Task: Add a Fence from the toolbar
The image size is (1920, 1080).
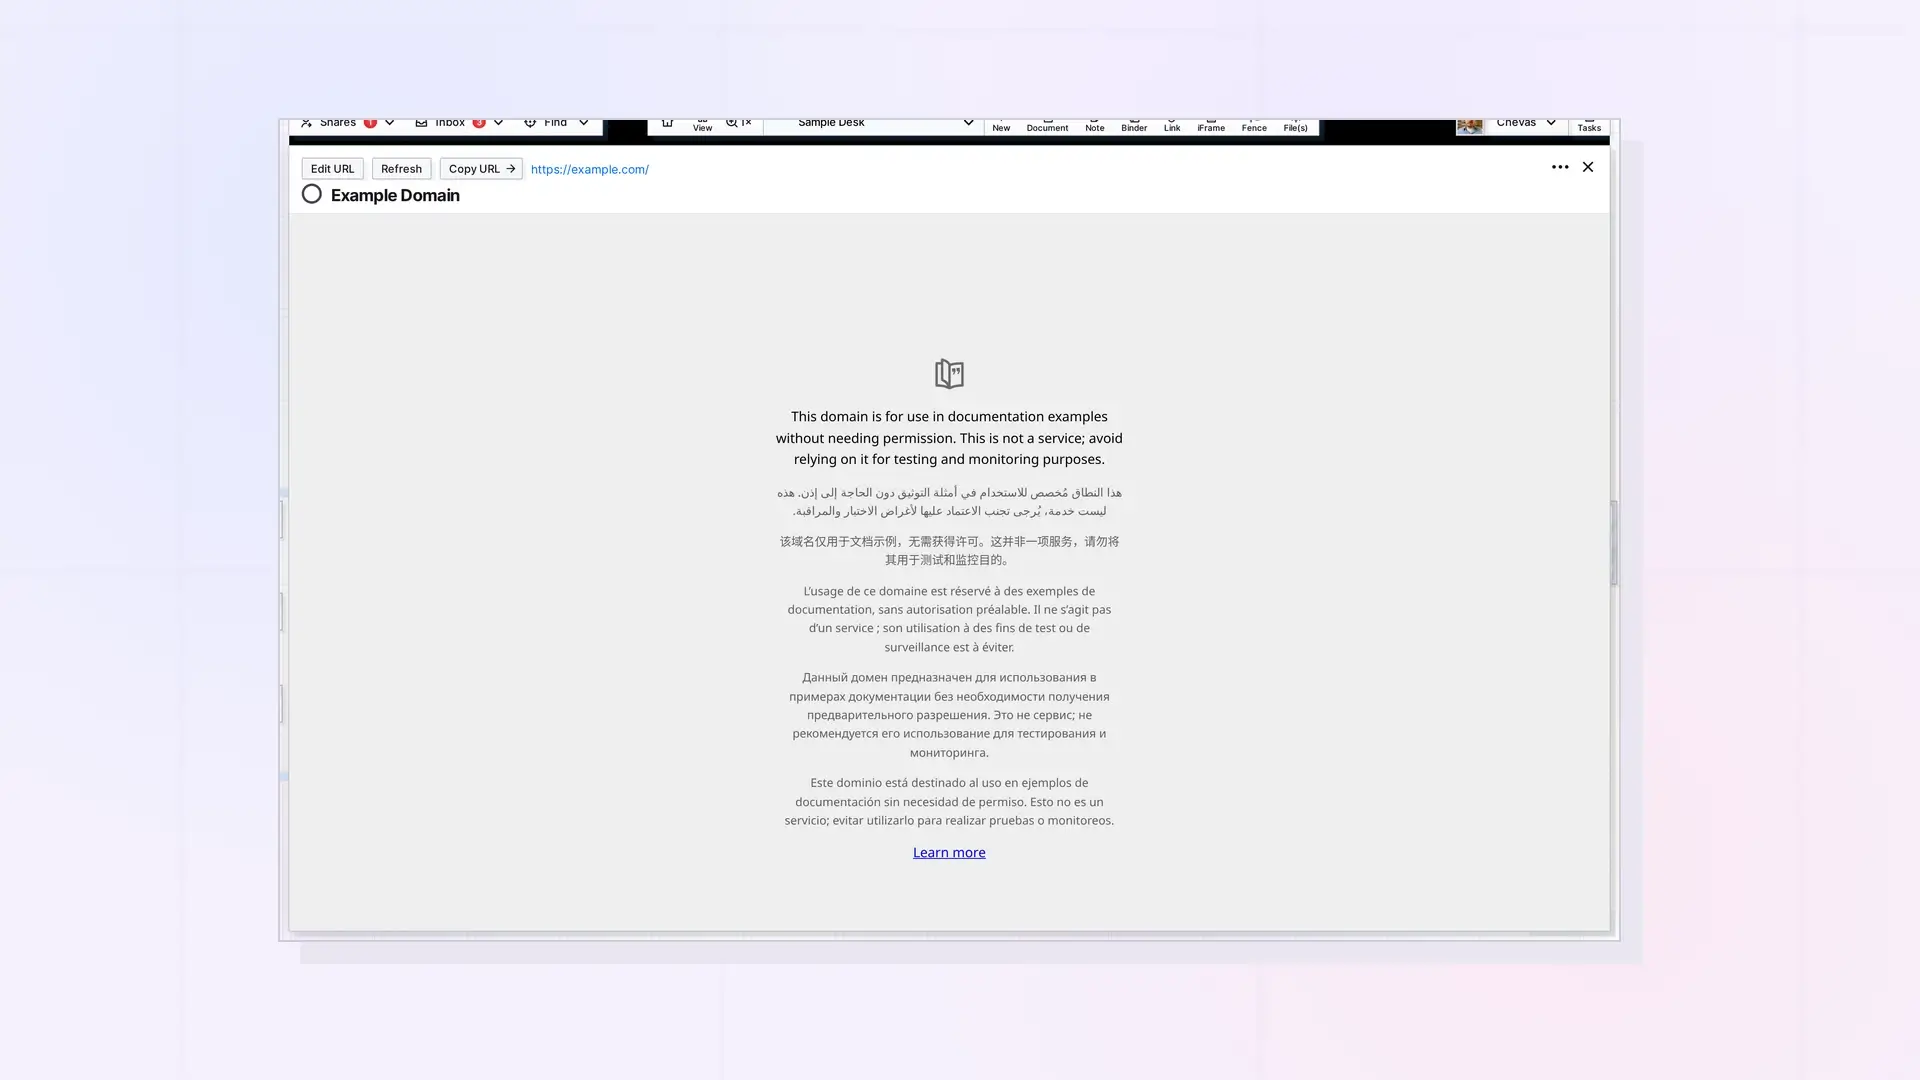Action: pyautogui.click(x=1254, y=126)
